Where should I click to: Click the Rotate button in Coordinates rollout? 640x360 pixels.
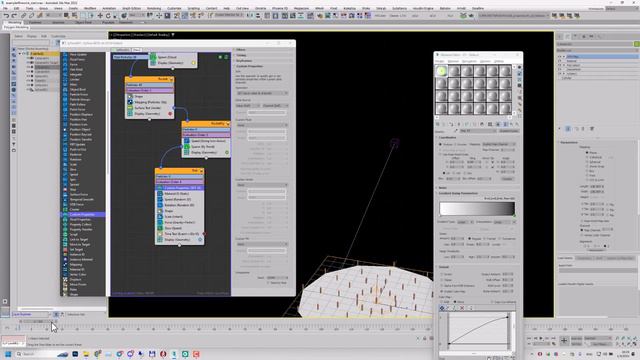[x=507, y=179]
